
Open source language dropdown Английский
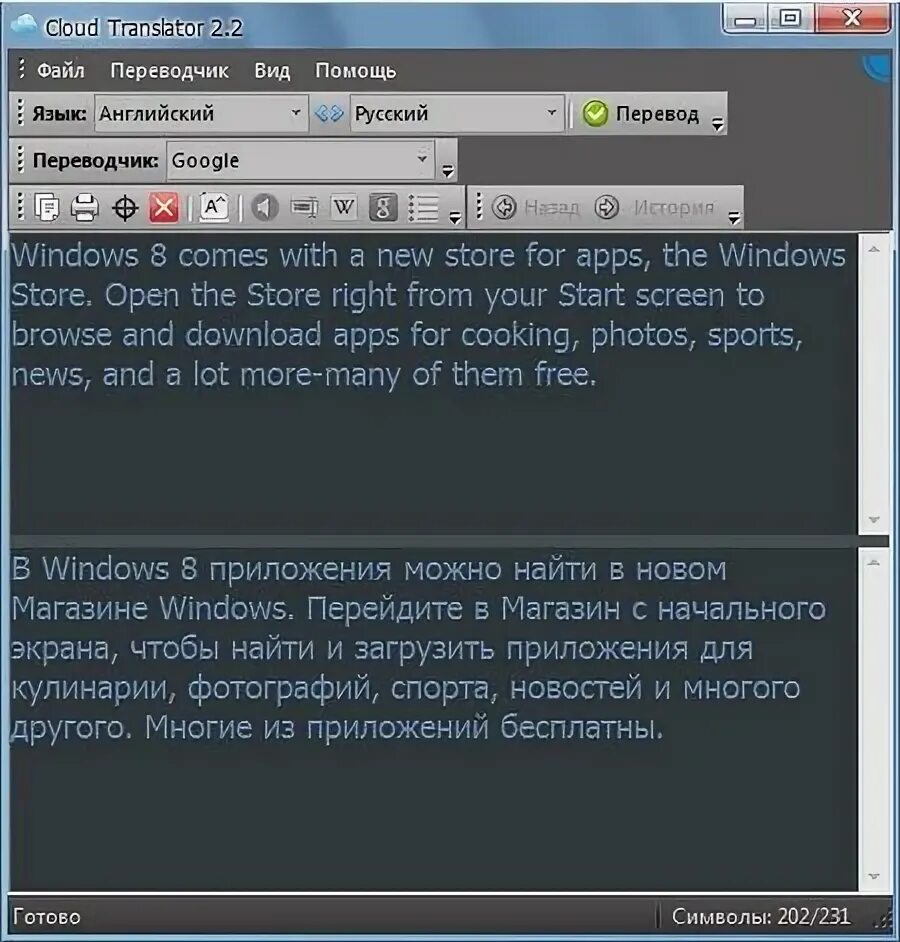point(201,113)
